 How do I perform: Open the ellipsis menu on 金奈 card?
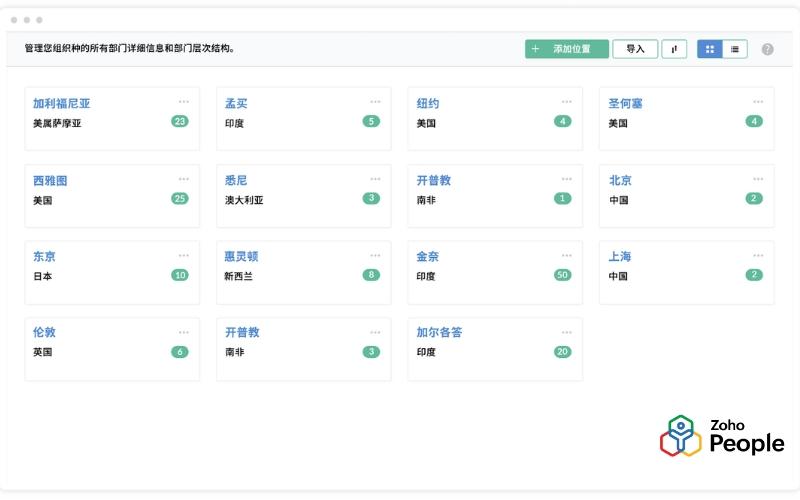(567, 255)
